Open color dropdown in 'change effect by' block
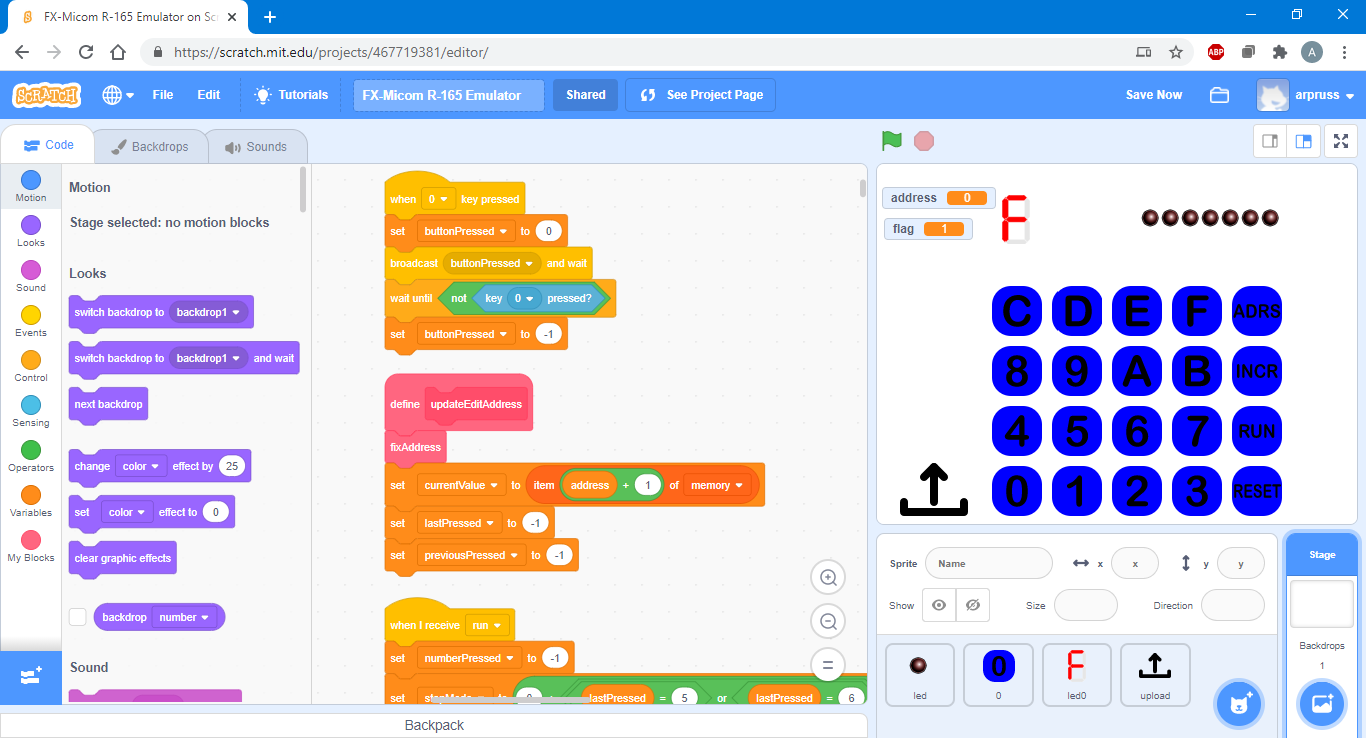The width and height of the screenshot is (1366, 738). [x=140, y=466]
